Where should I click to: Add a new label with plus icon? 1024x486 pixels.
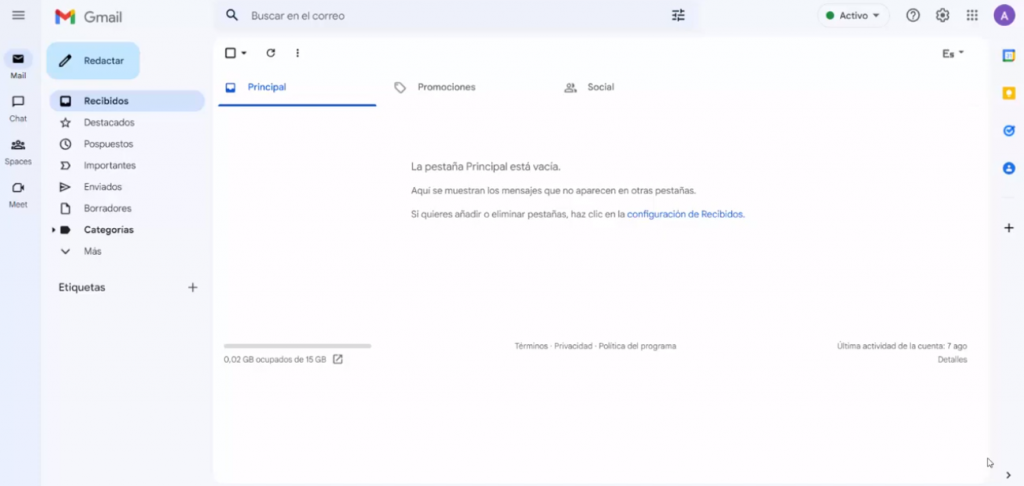click(193, 288)
